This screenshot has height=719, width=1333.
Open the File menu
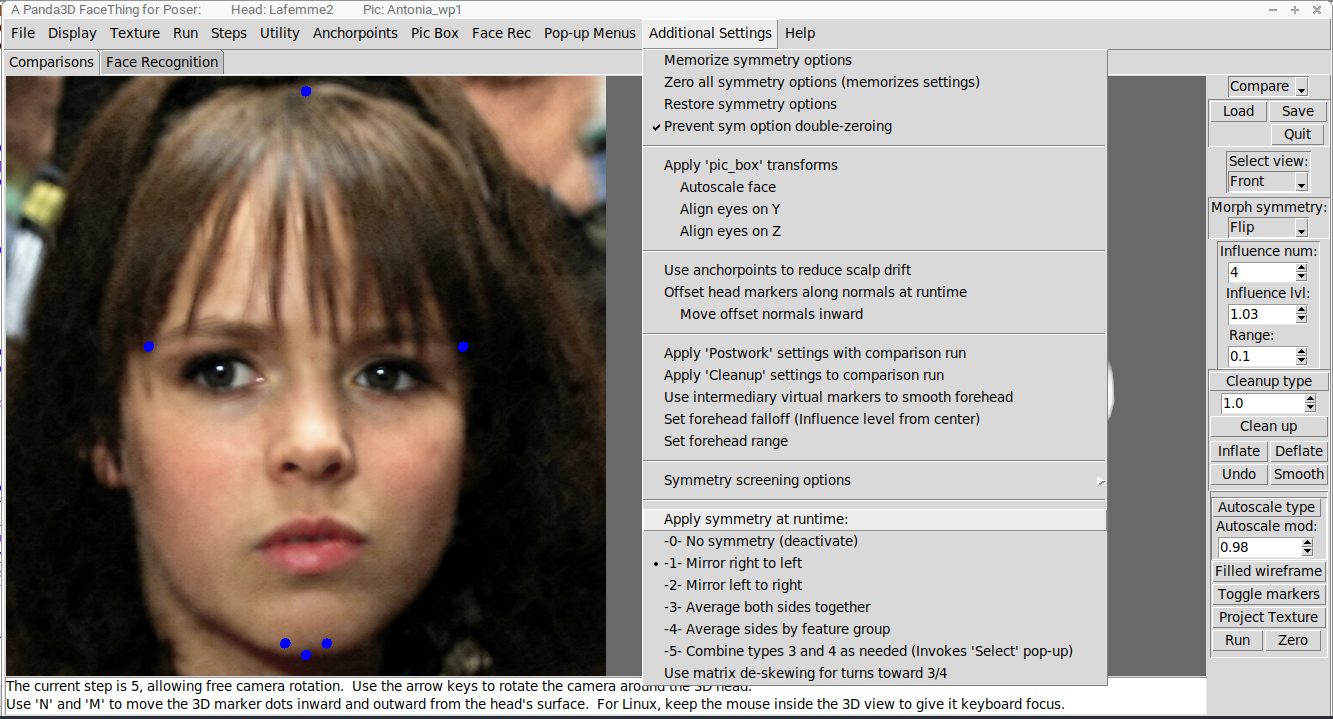23,33
